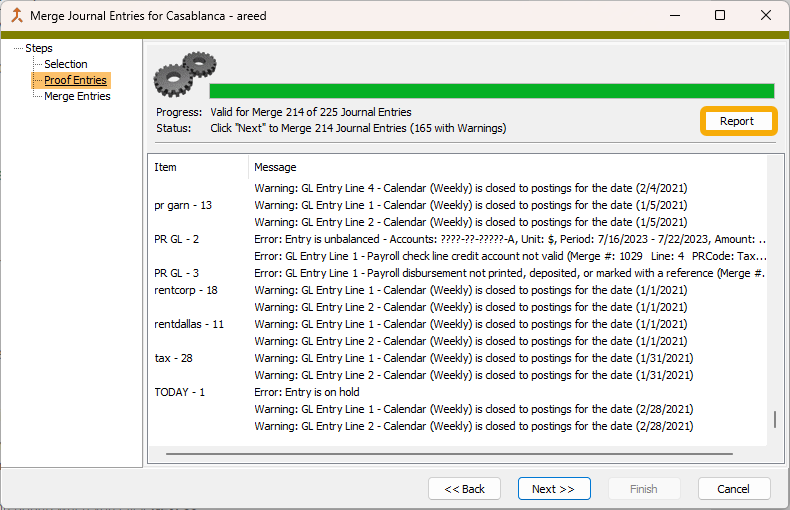790x510 pixels.
Task: Maximize the Merge Journal Entries window
Action: point(720,15)
